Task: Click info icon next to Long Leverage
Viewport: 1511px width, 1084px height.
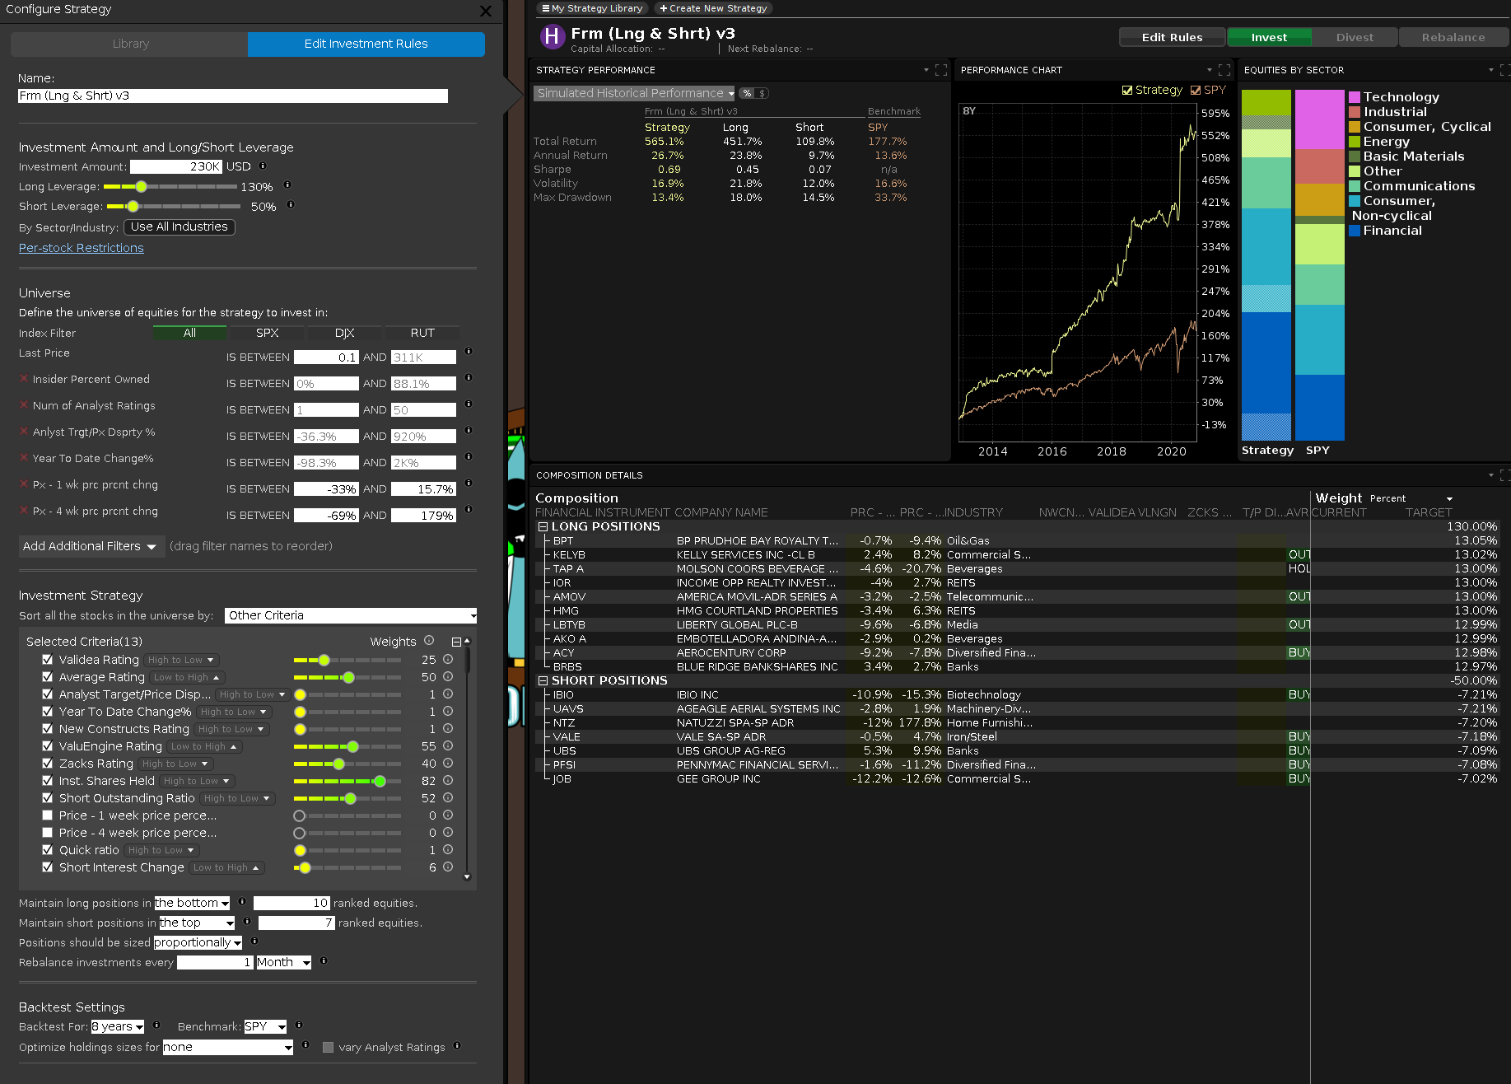Action: click(287, 185)
